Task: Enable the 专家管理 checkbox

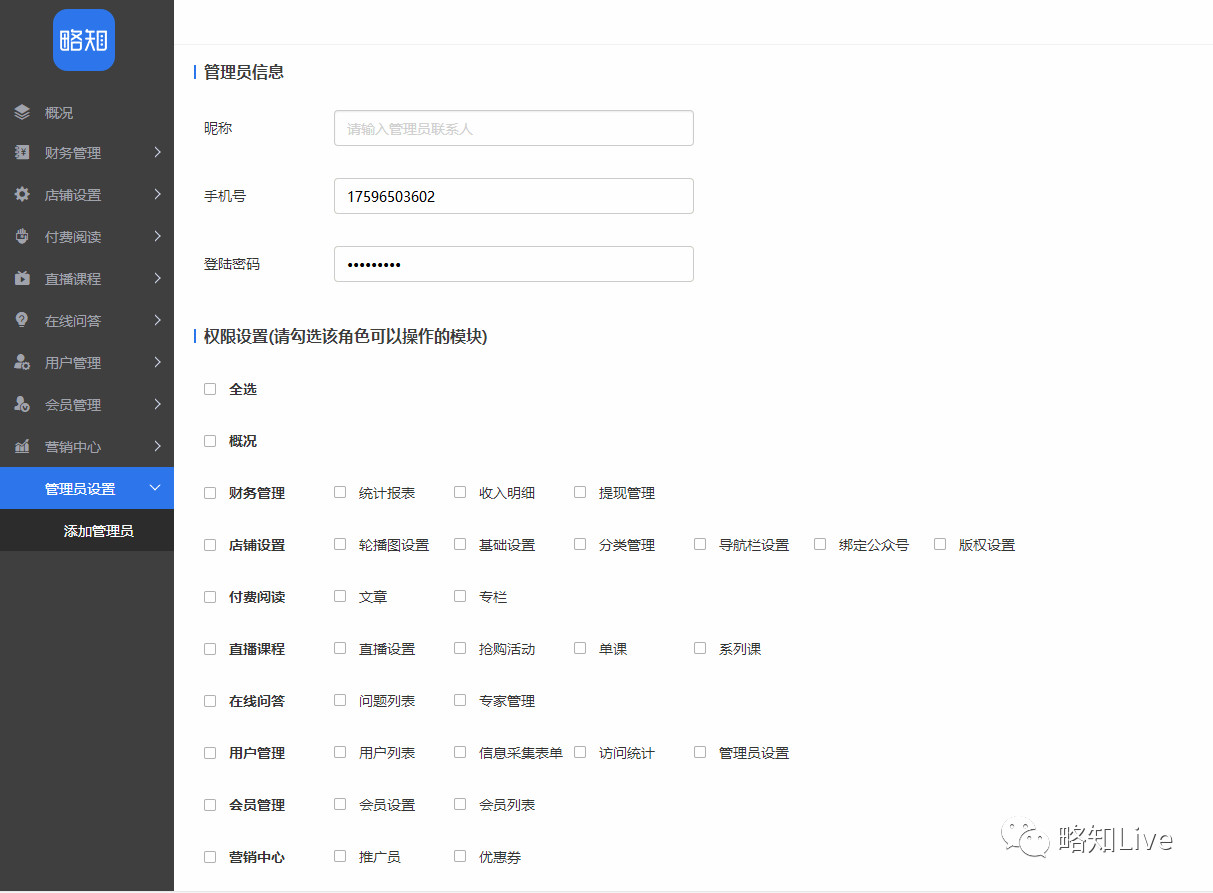Action: click(460, 700)
